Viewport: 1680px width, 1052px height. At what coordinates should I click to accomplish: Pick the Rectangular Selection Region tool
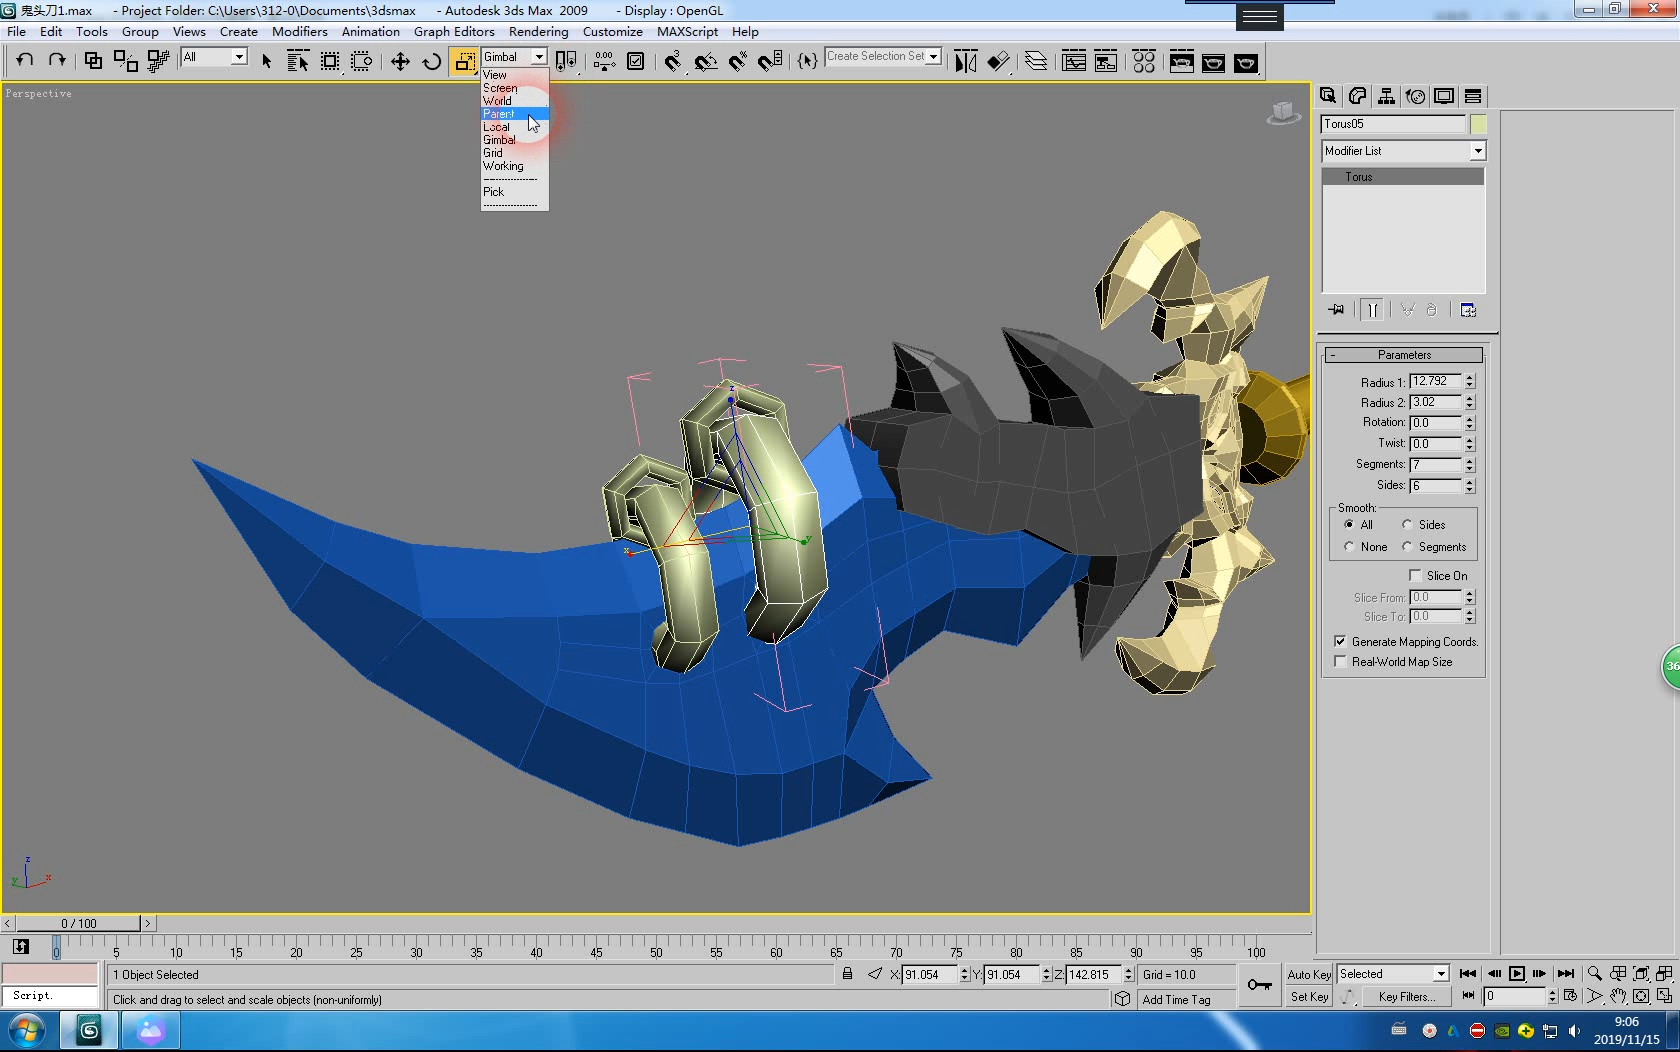point(330,61)
